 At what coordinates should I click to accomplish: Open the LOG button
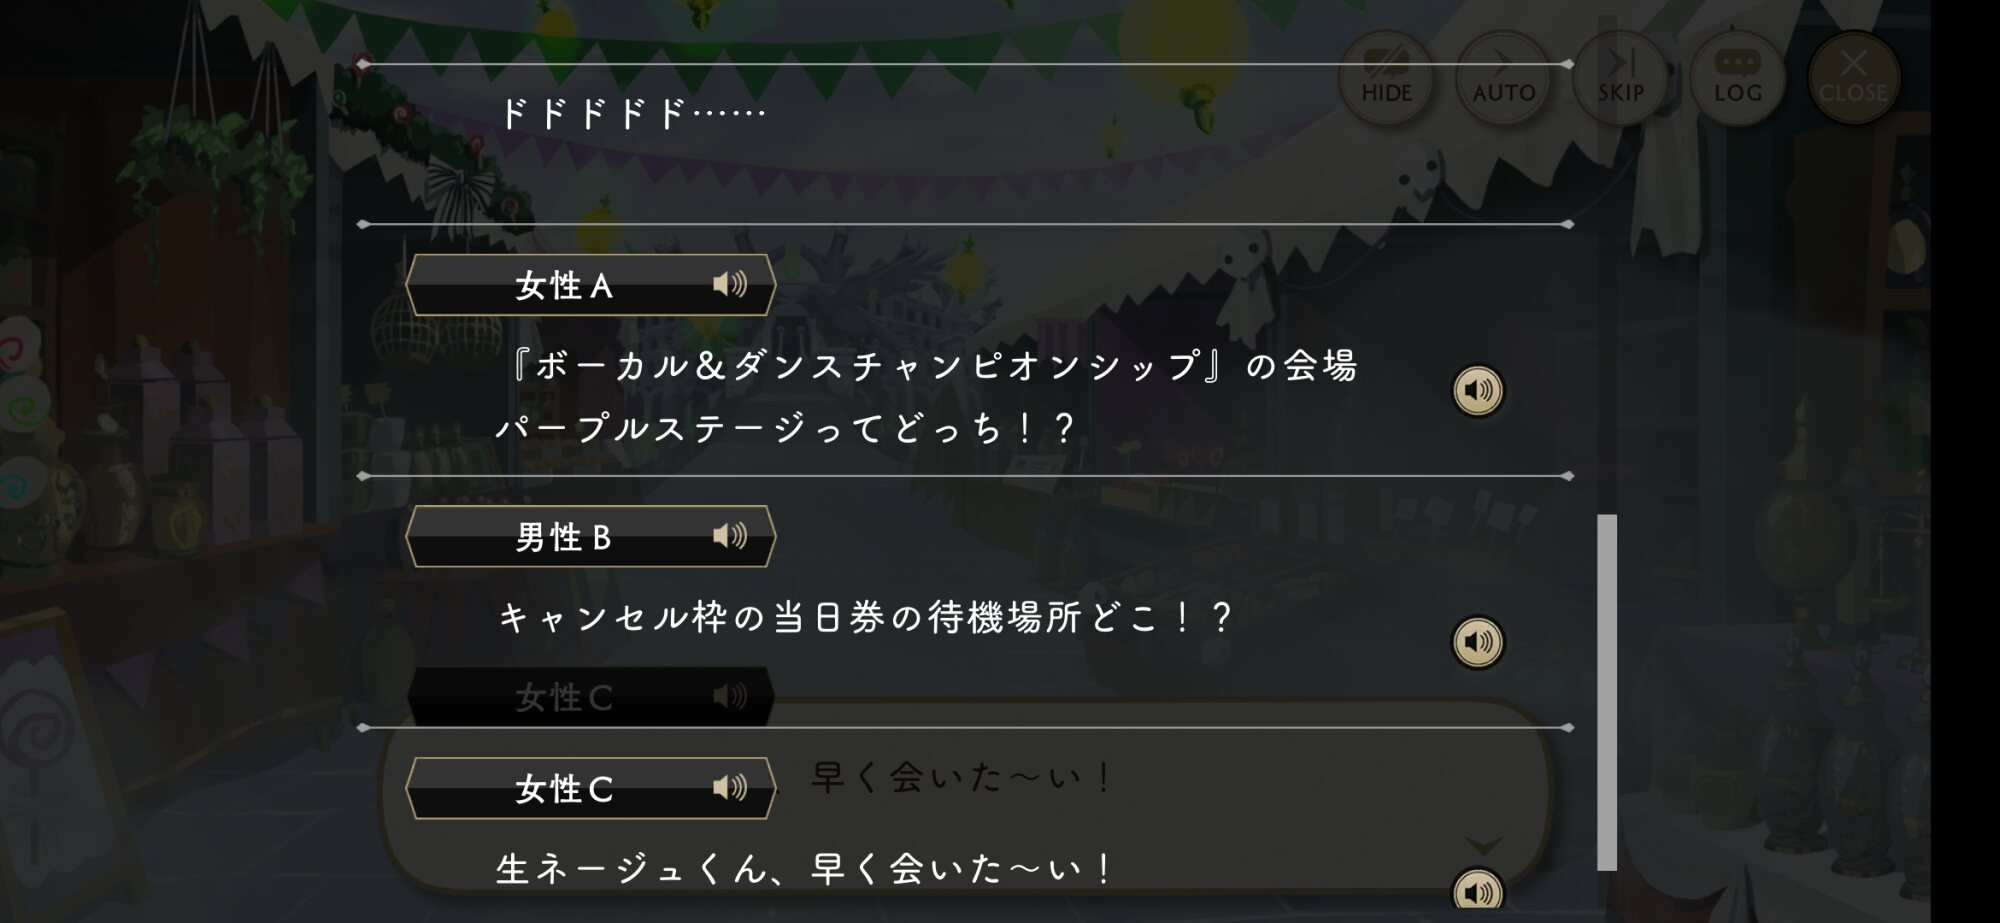click(1737, 77)
